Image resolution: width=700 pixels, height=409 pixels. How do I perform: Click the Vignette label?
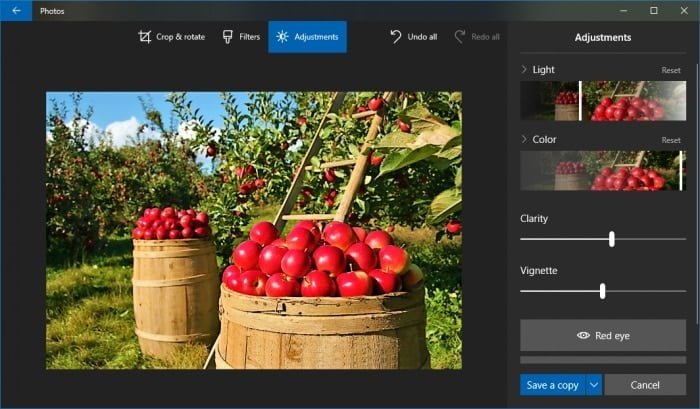(x=538, y=270)
